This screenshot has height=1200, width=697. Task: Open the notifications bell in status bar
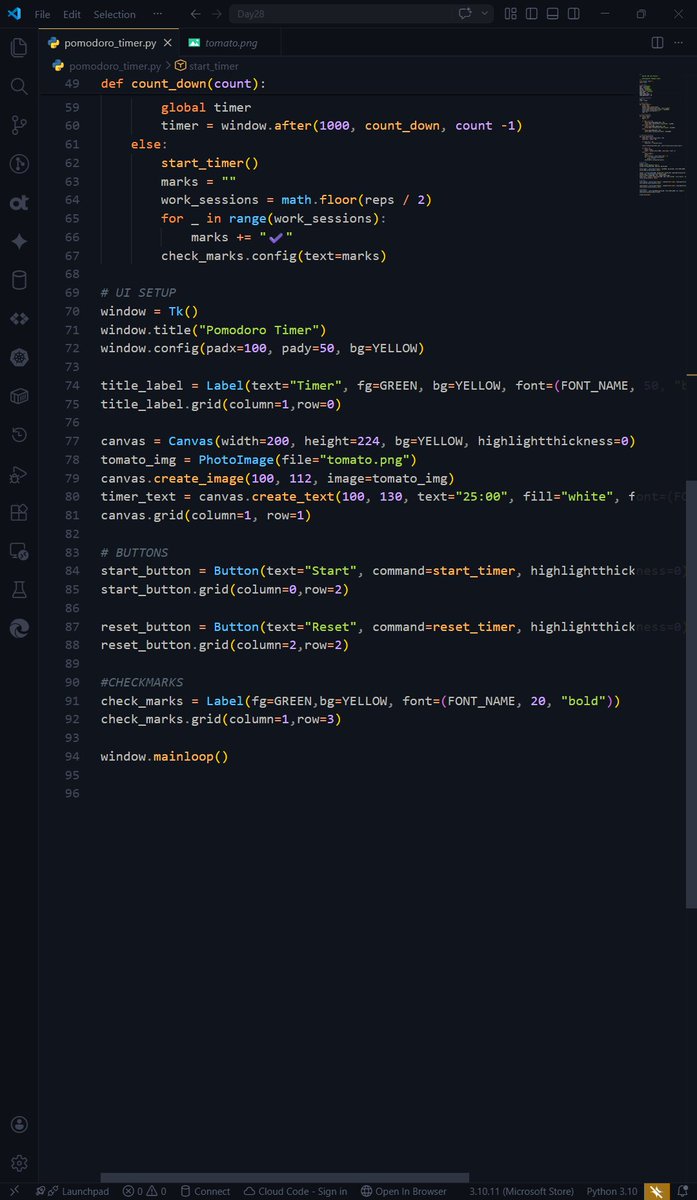tap(683, 1191)
